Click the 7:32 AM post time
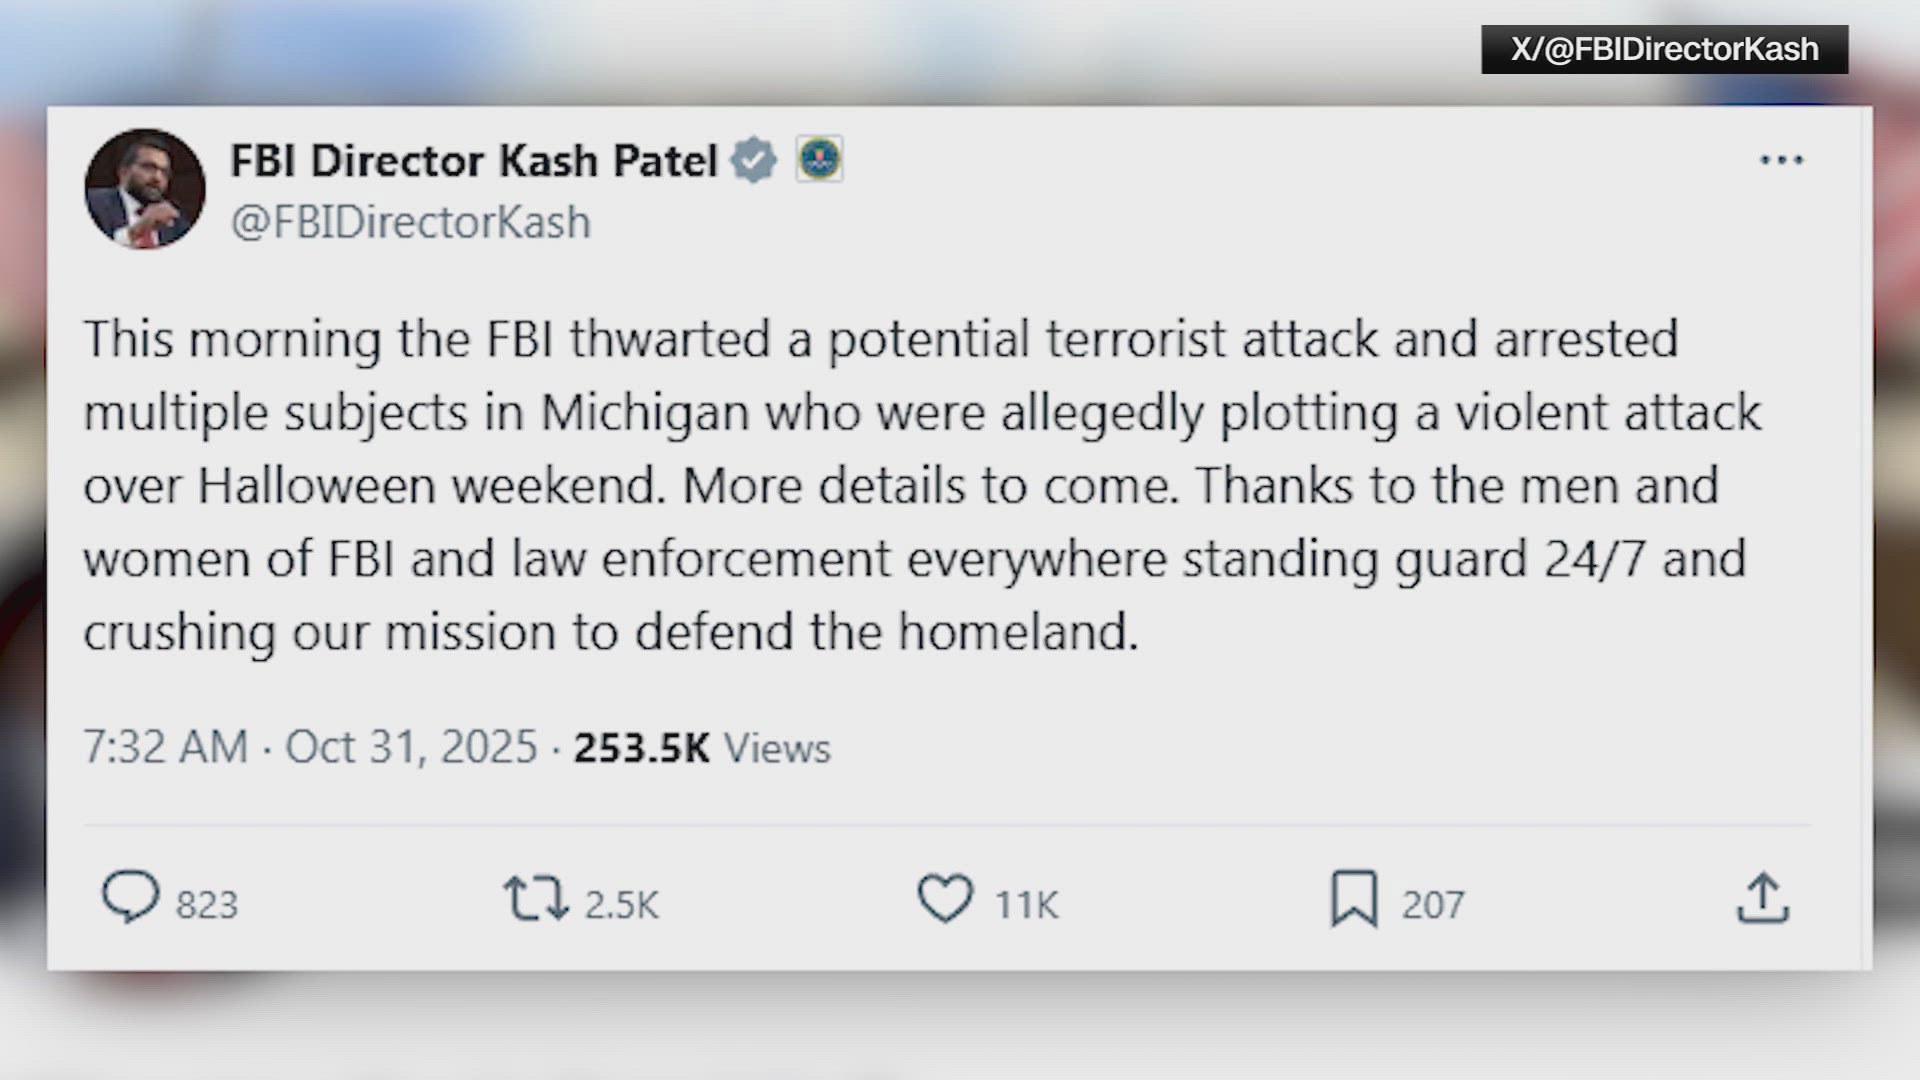Image resolution: width=1920 pixels, height=1080 pixels. [165, 747]
